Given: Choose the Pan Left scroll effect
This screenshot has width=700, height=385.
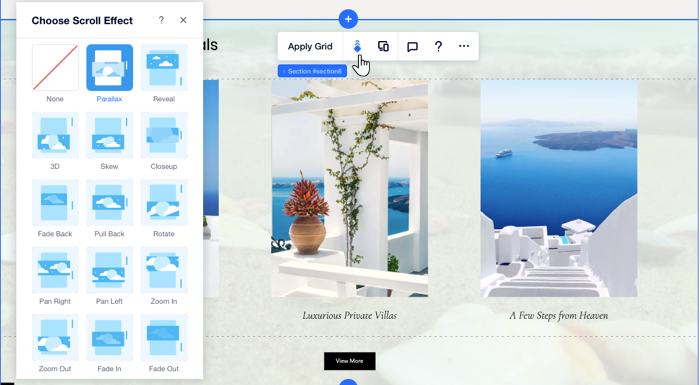Looking at the screenshot, I should pyautogui.click(x=109, y=270).
